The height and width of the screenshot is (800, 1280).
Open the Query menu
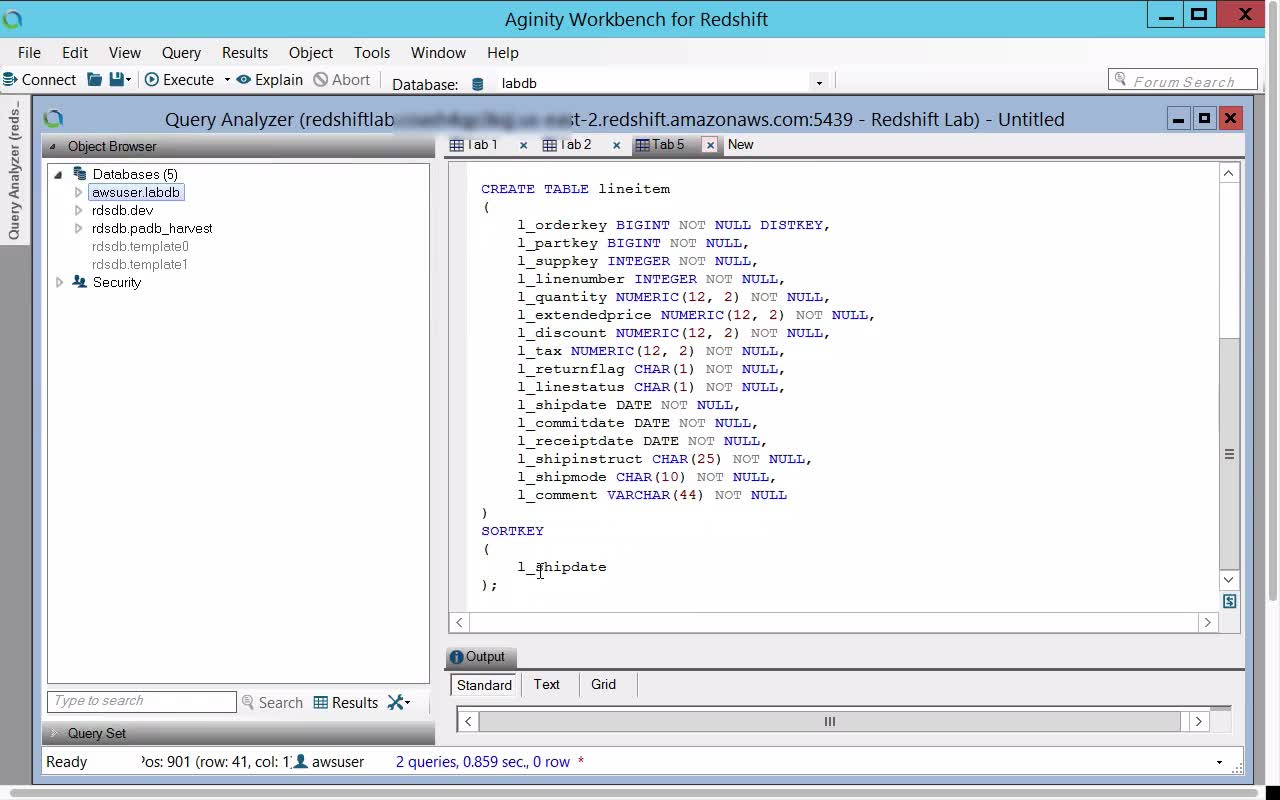(181, 53)
